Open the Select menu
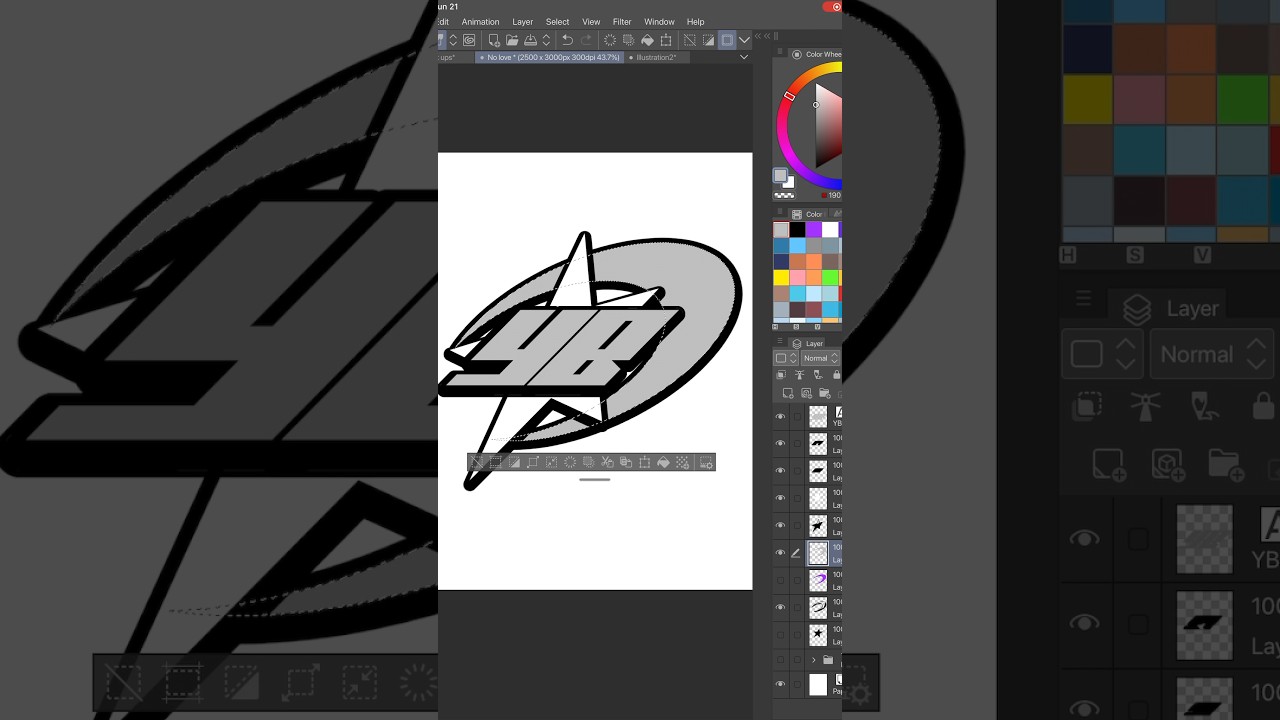The height and width of the screenshot is (720, 1280). [x=557, y=22]
